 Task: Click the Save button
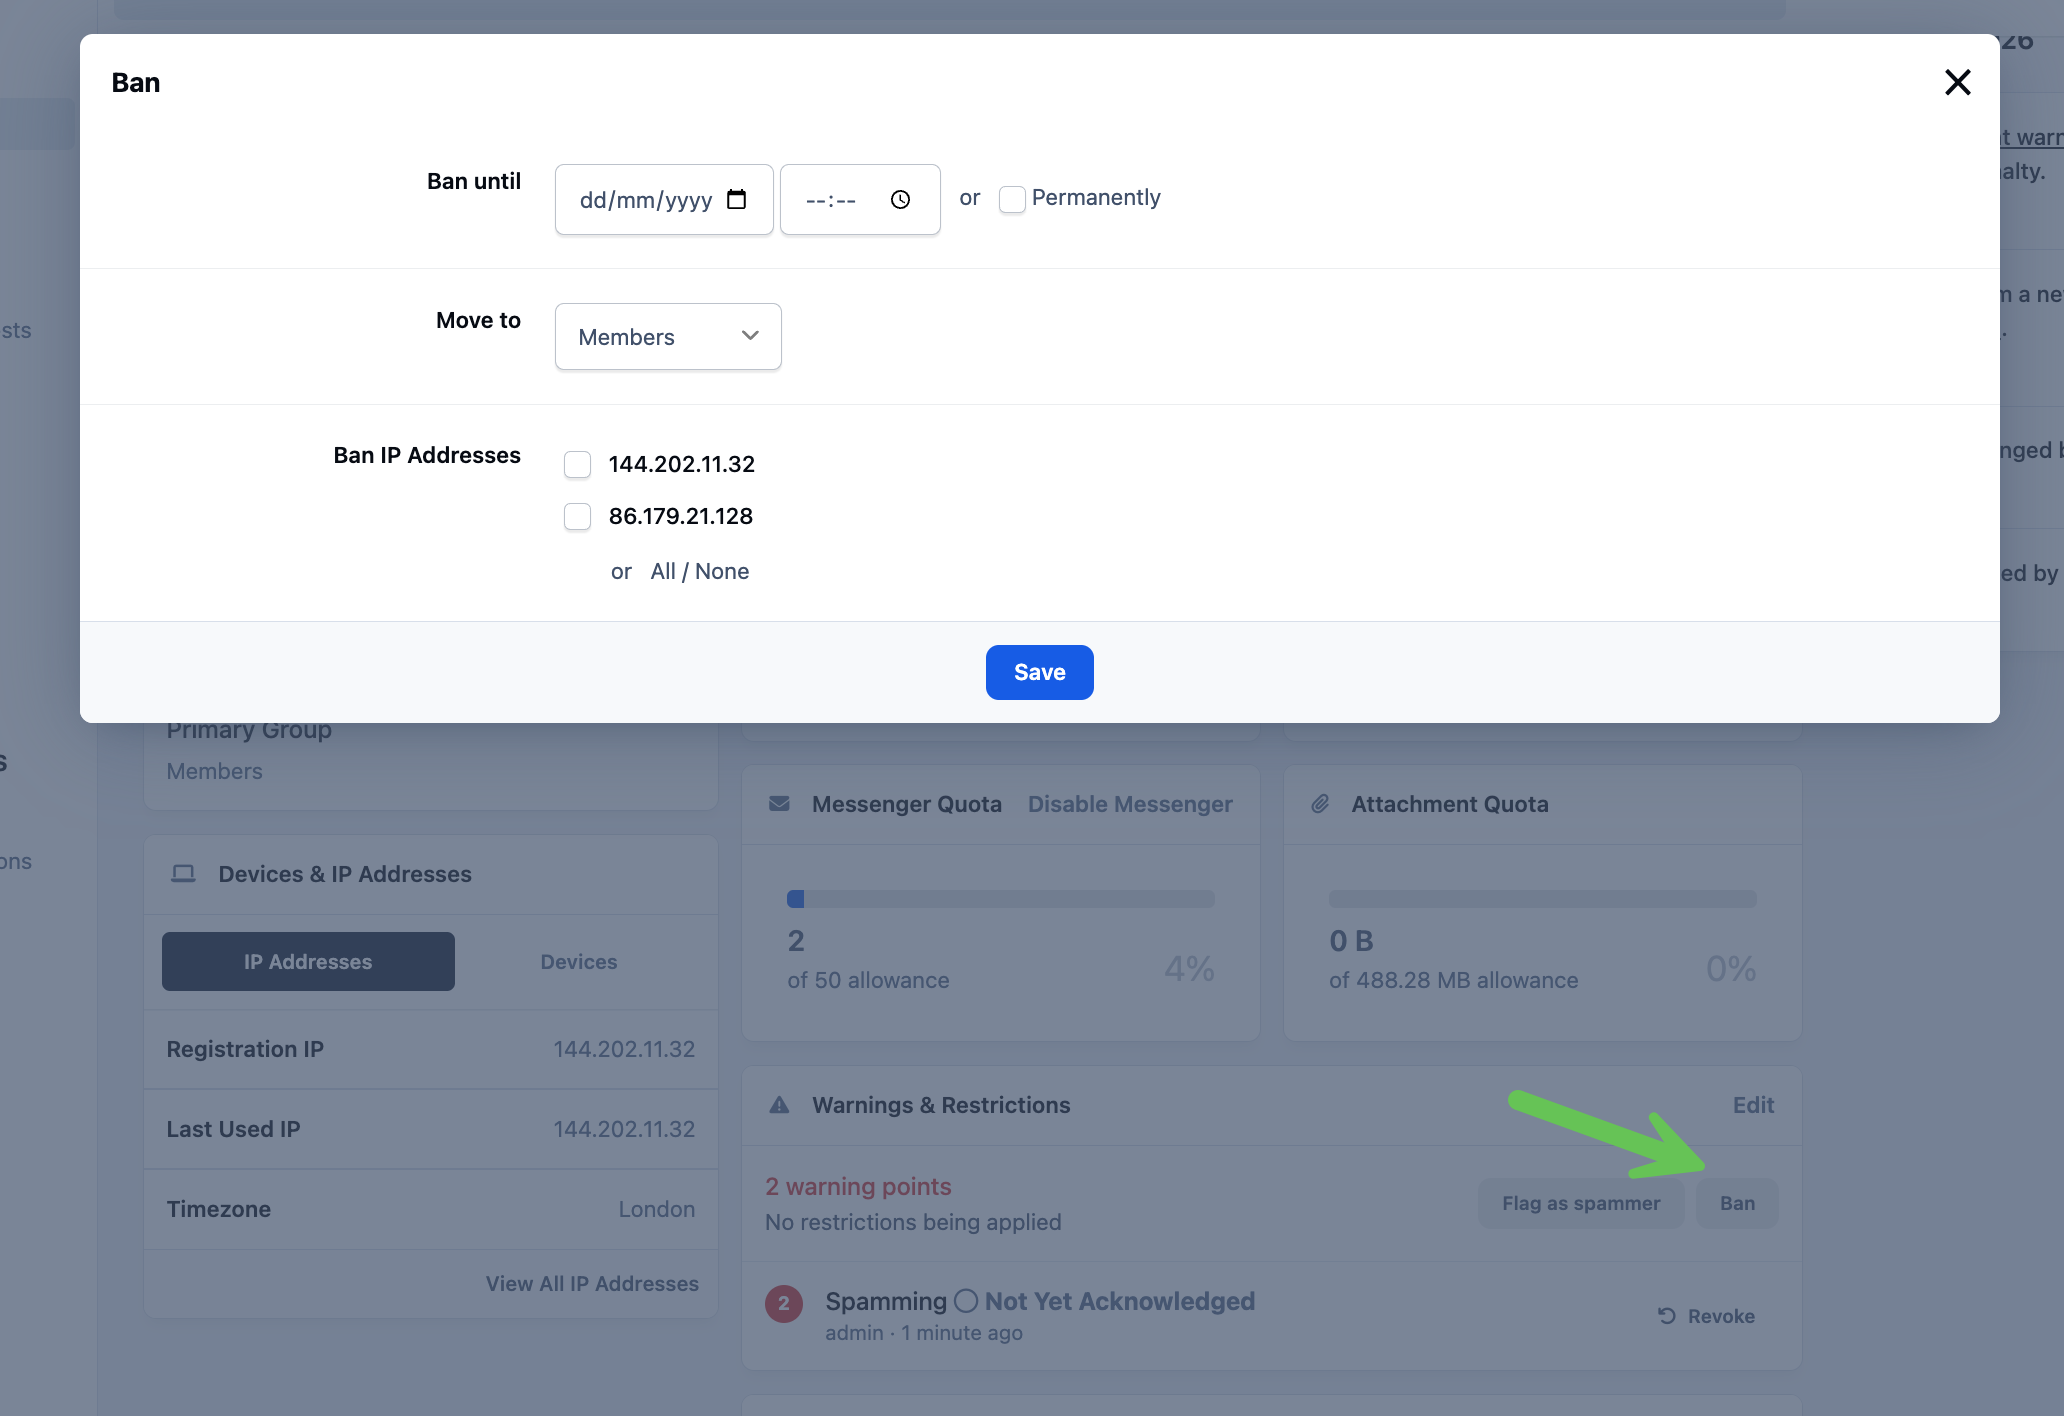[x=1040, y=672]
